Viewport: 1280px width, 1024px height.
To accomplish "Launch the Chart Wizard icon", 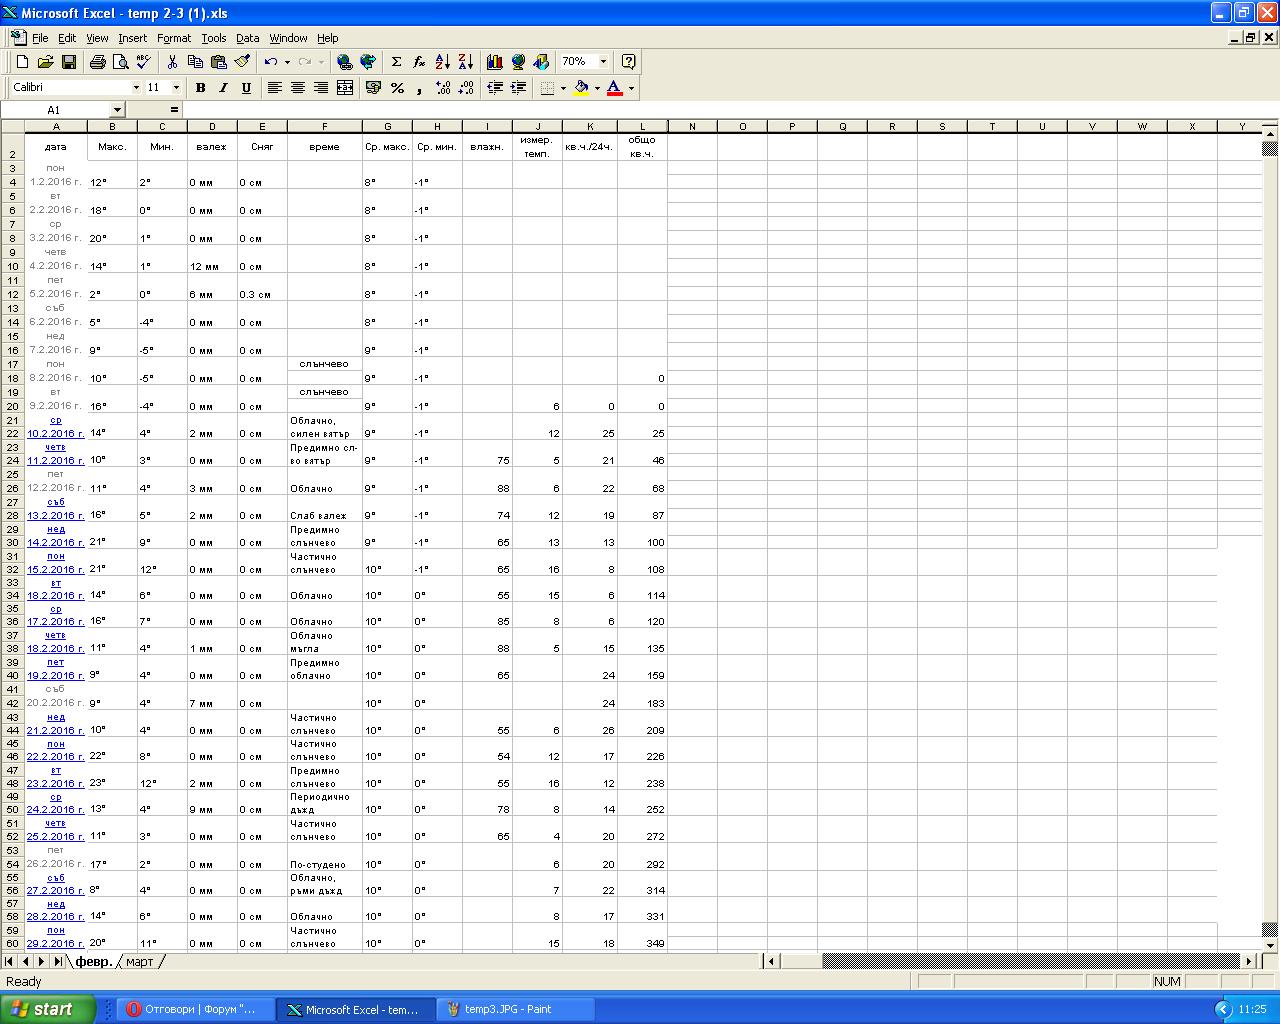I will pyautogui.click(x=494, y=62).
